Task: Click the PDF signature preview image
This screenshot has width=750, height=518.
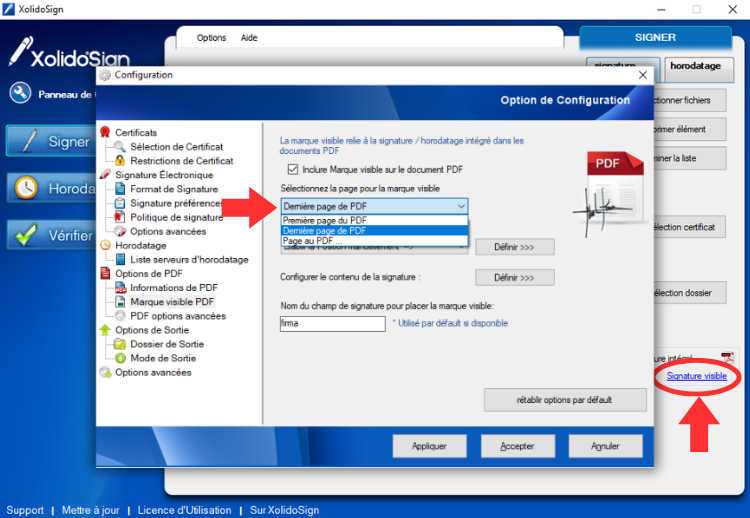Action: click(x=608, y=194)
